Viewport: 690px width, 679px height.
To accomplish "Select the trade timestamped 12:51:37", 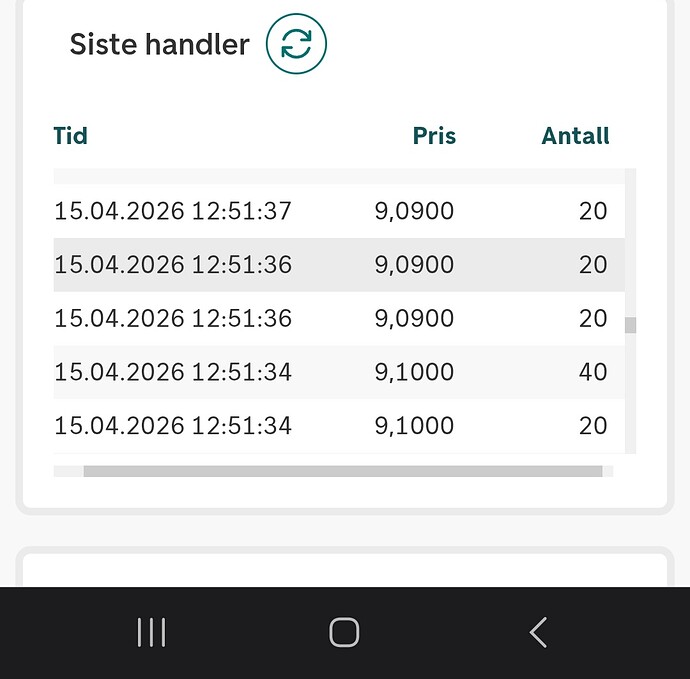I will coord(173,211).
